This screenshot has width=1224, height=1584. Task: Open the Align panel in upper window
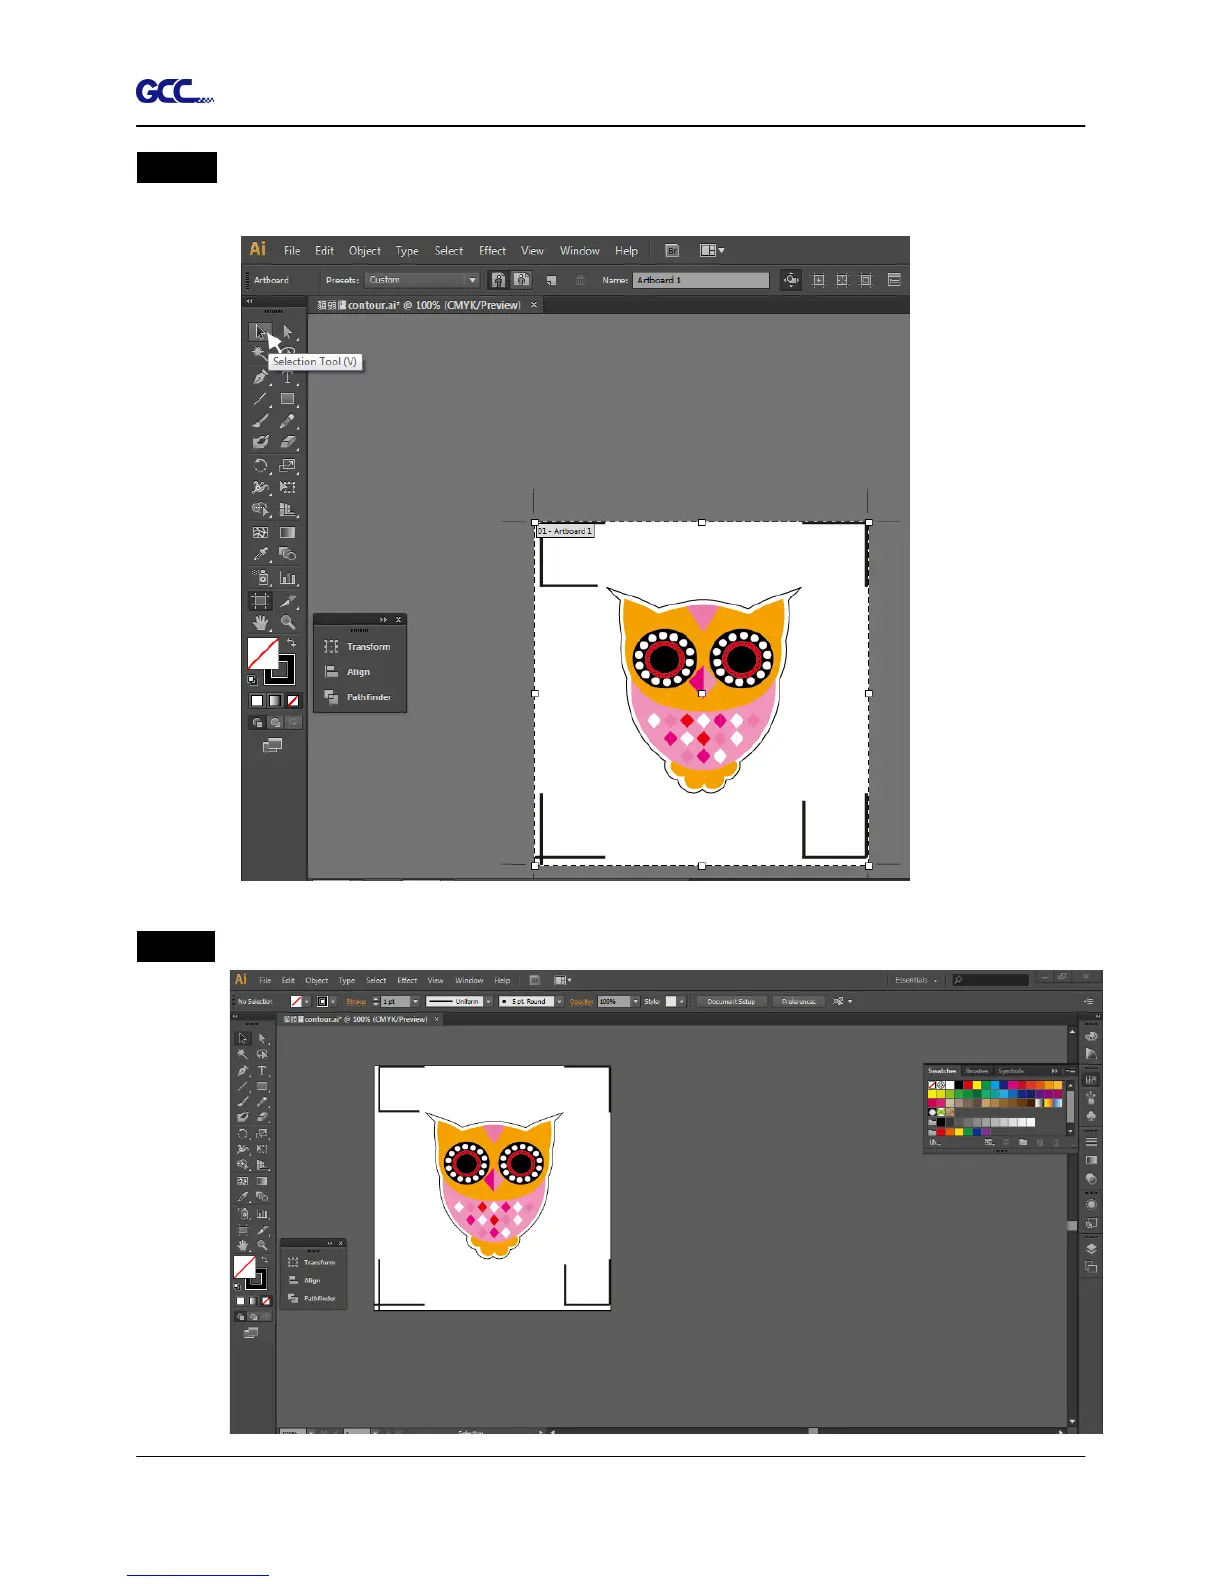point(359,672)
